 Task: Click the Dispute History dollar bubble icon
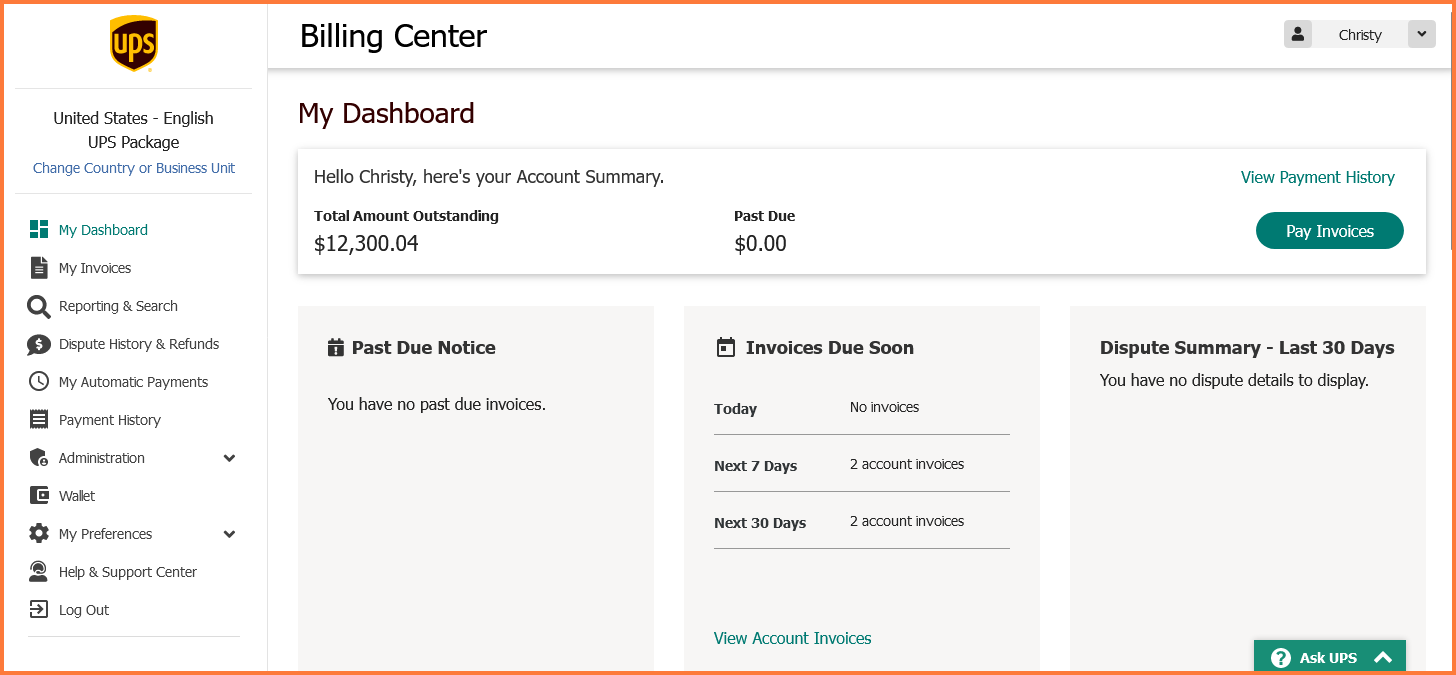click(39, 344)
